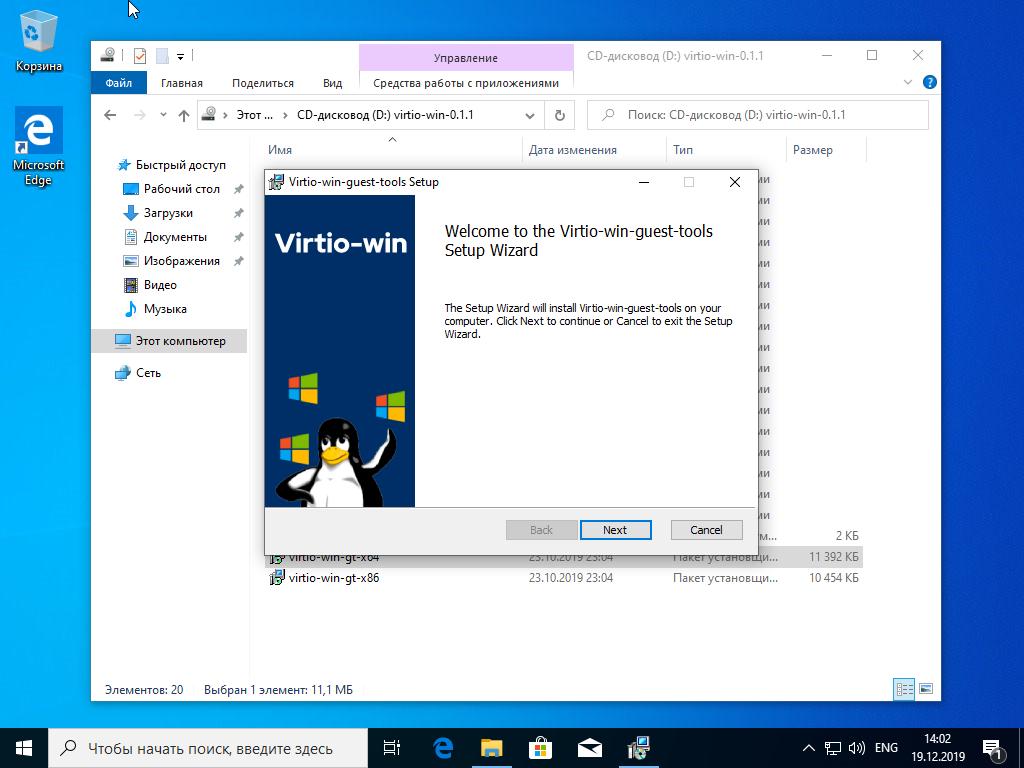This screenshot has width=1024, height=768.
Task: Open the address bar history dropdown
Action: [529, 115]
